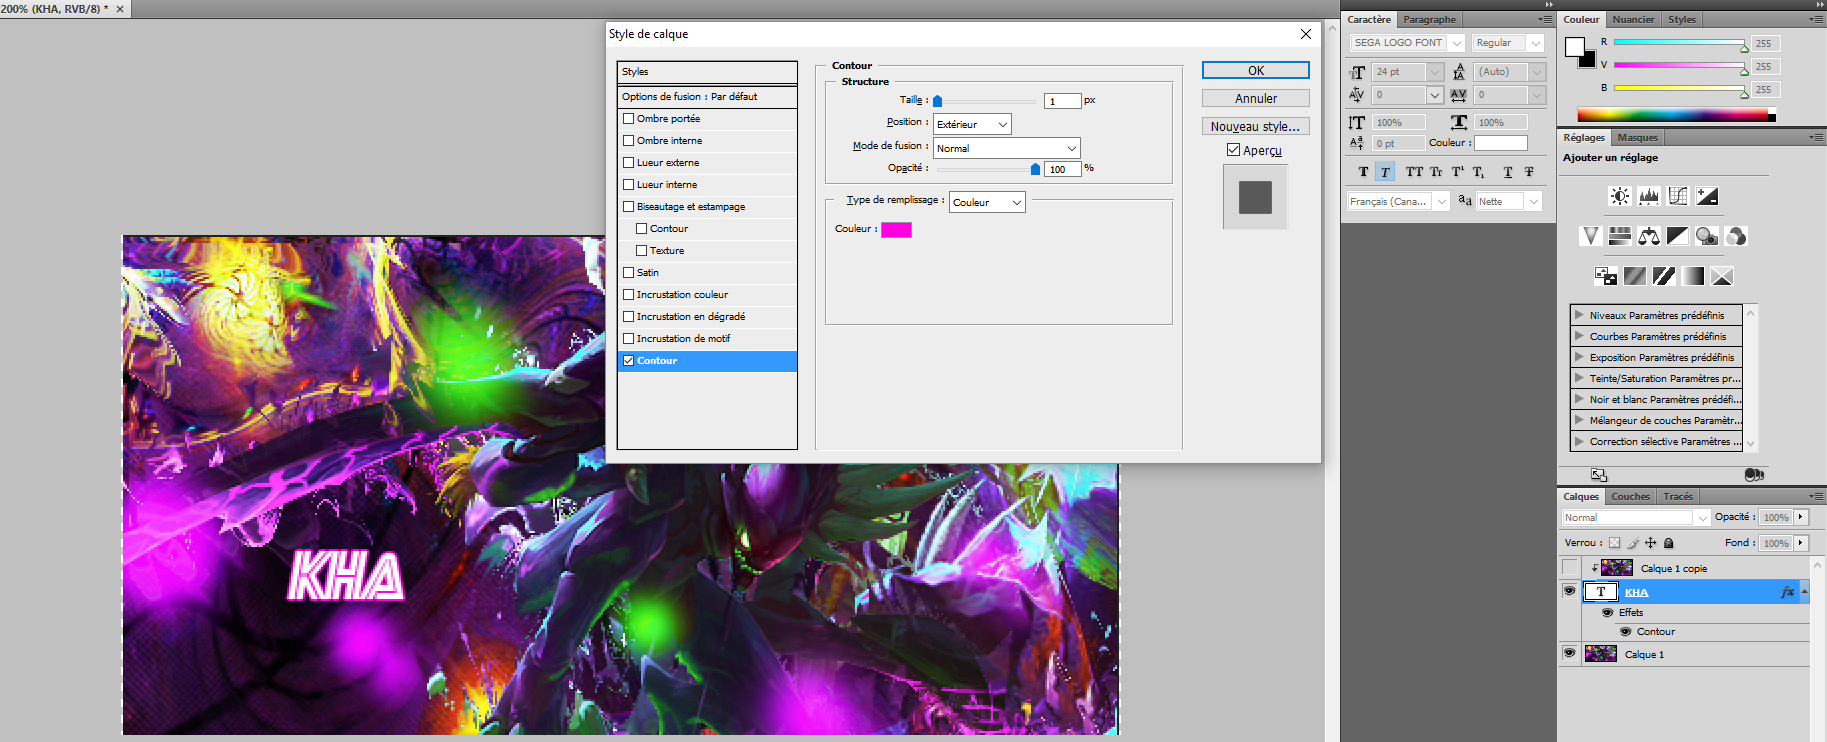Apply Small Caps text style
Viewport: 1827px width, 742px height.
click(1436, 172)
